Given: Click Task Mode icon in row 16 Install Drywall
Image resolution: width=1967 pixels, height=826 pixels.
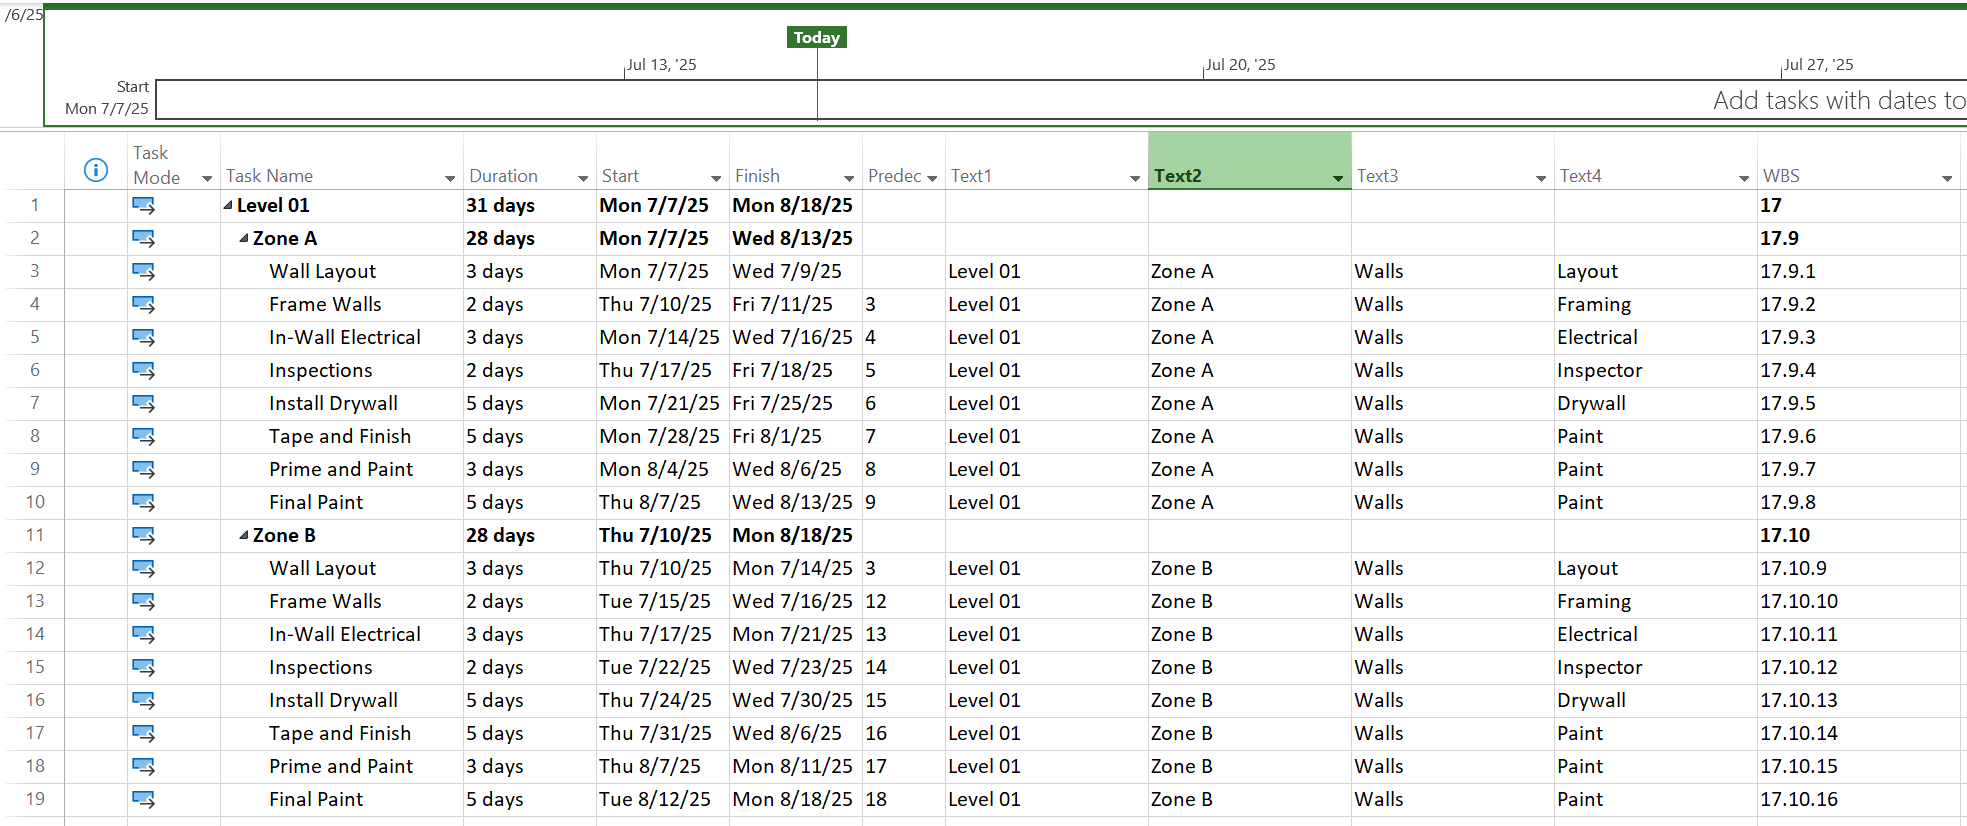Looking at the screenshot, I should coord(144,700).
